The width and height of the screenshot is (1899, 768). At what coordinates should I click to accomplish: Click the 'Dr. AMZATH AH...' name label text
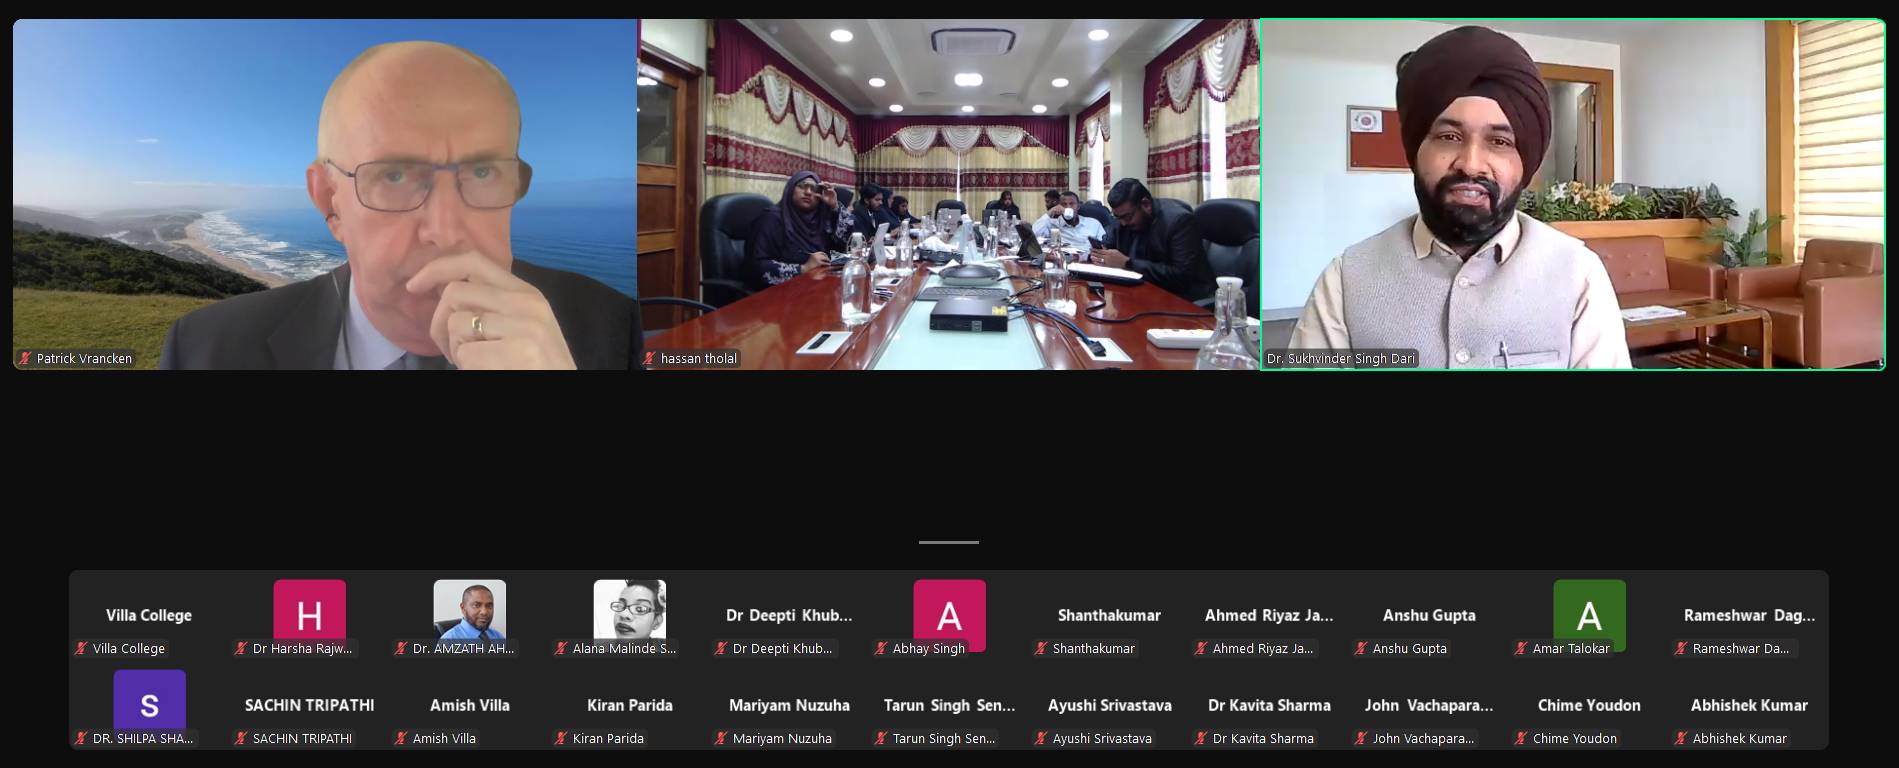pyautogui.click(x=463, y=648)
